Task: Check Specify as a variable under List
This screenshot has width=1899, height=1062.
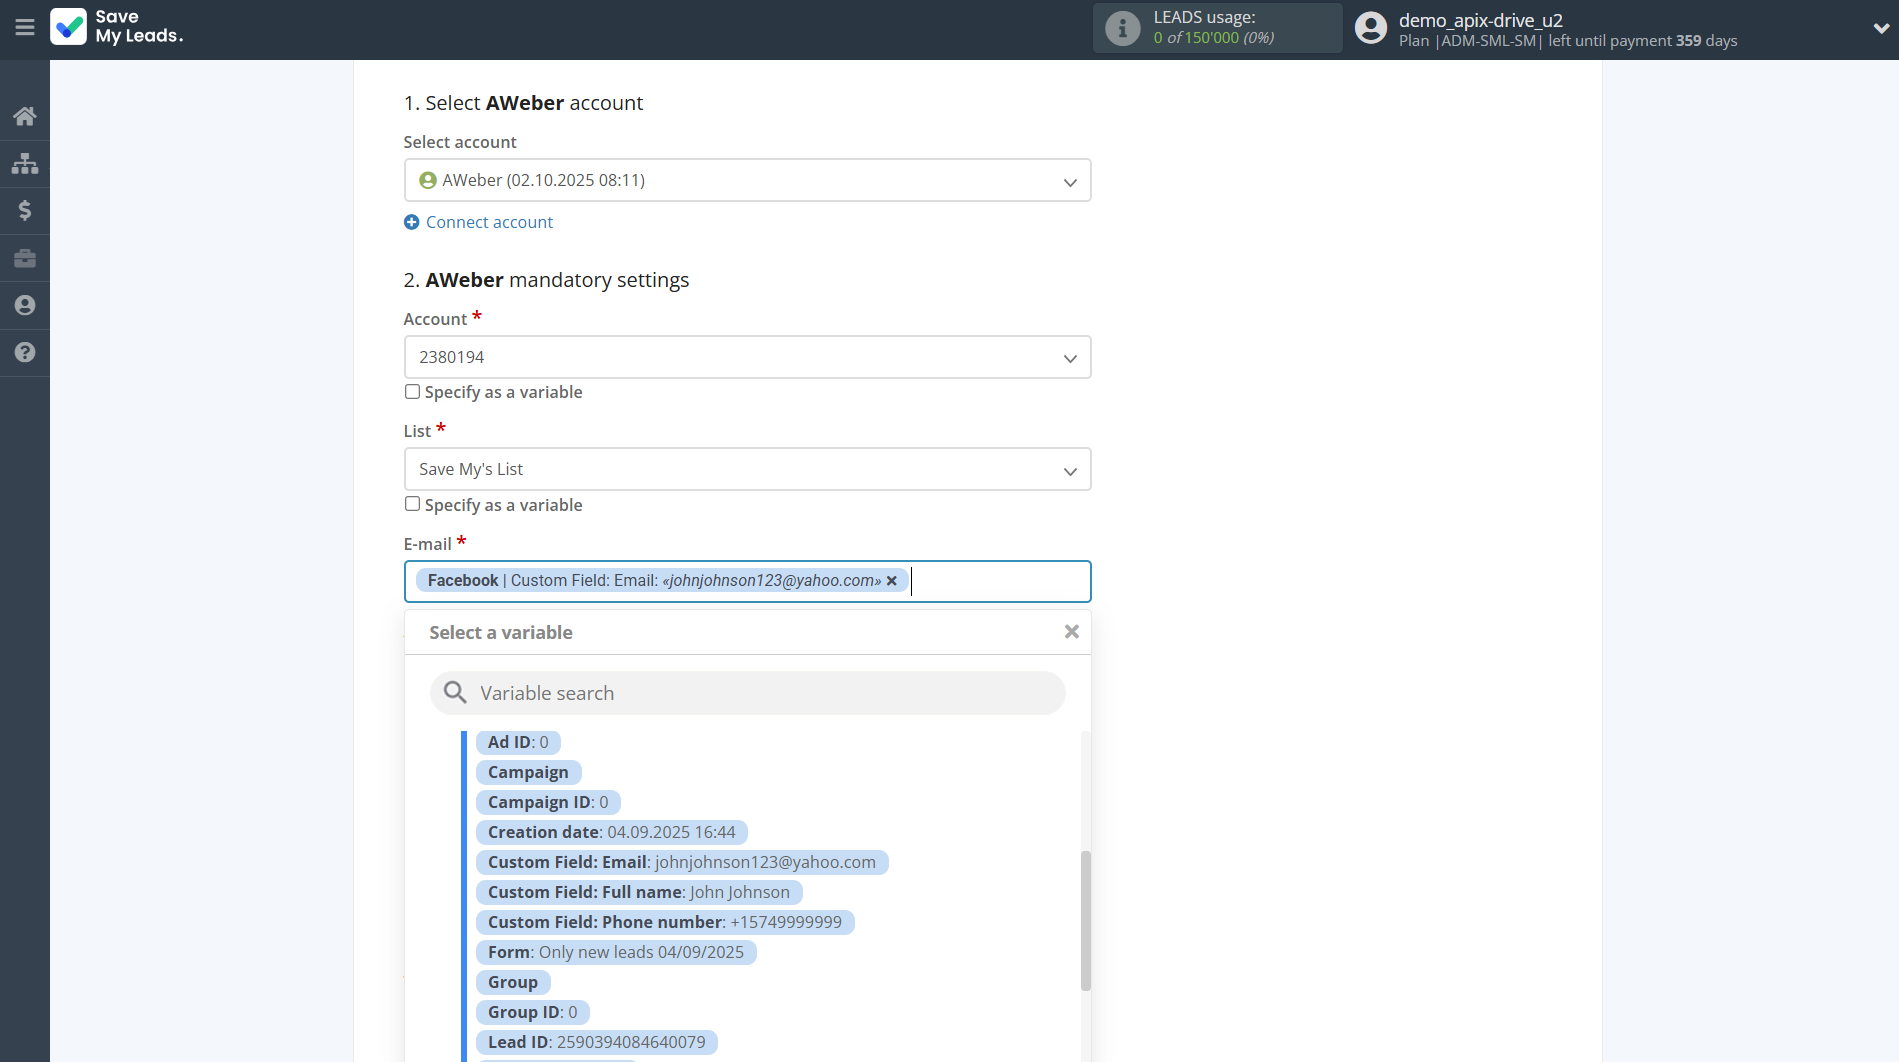Action: [x=412, y=504]
